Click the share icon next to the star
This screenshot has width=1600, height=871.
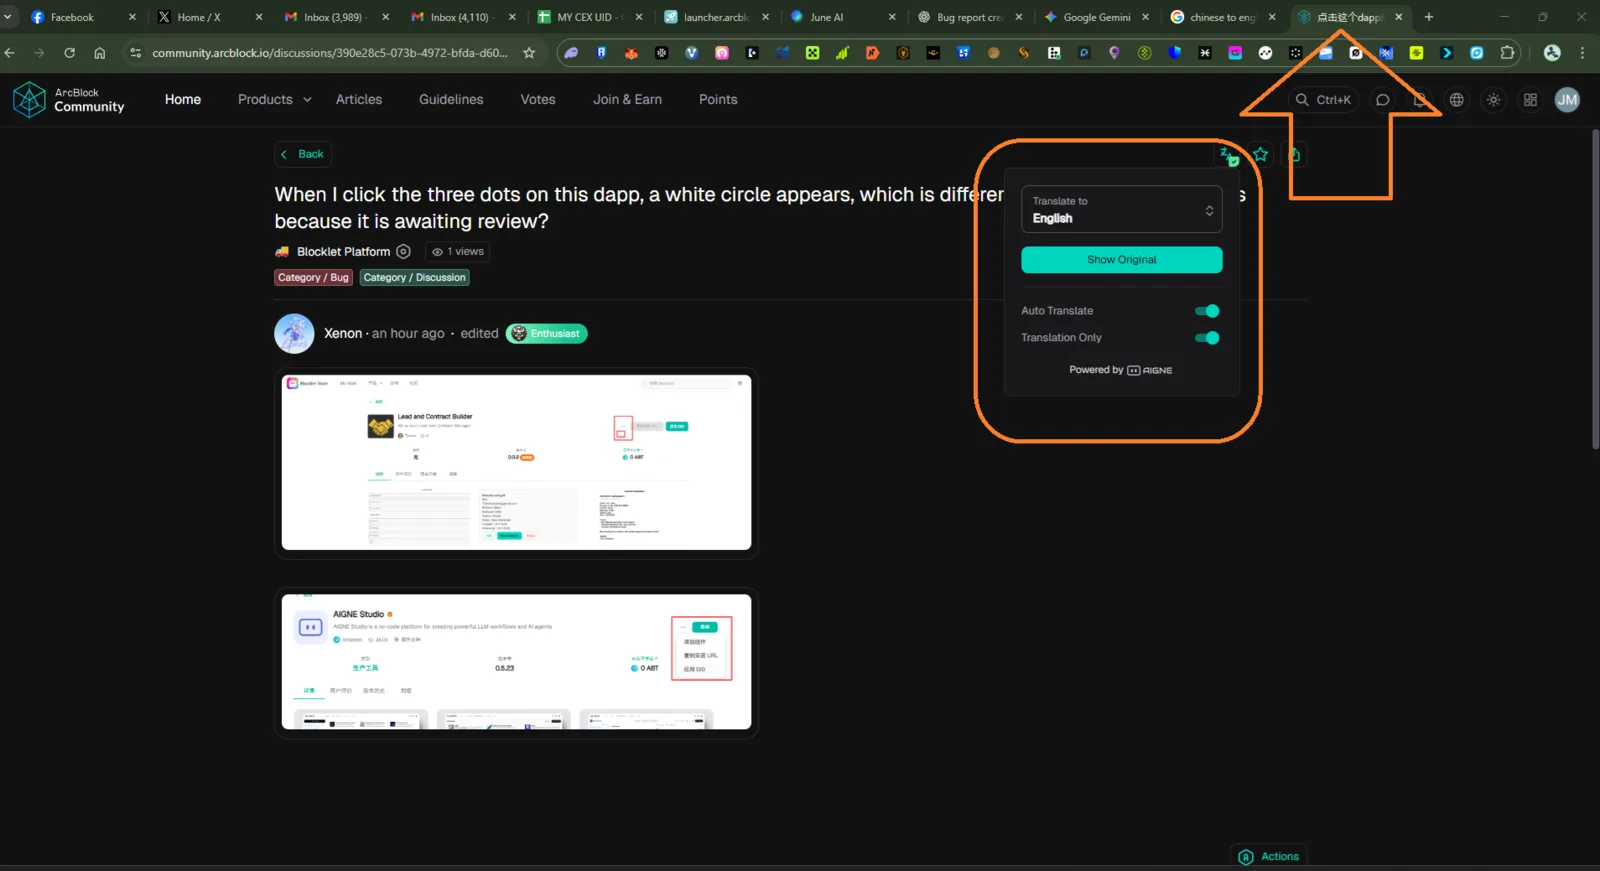pos(1295,155)
